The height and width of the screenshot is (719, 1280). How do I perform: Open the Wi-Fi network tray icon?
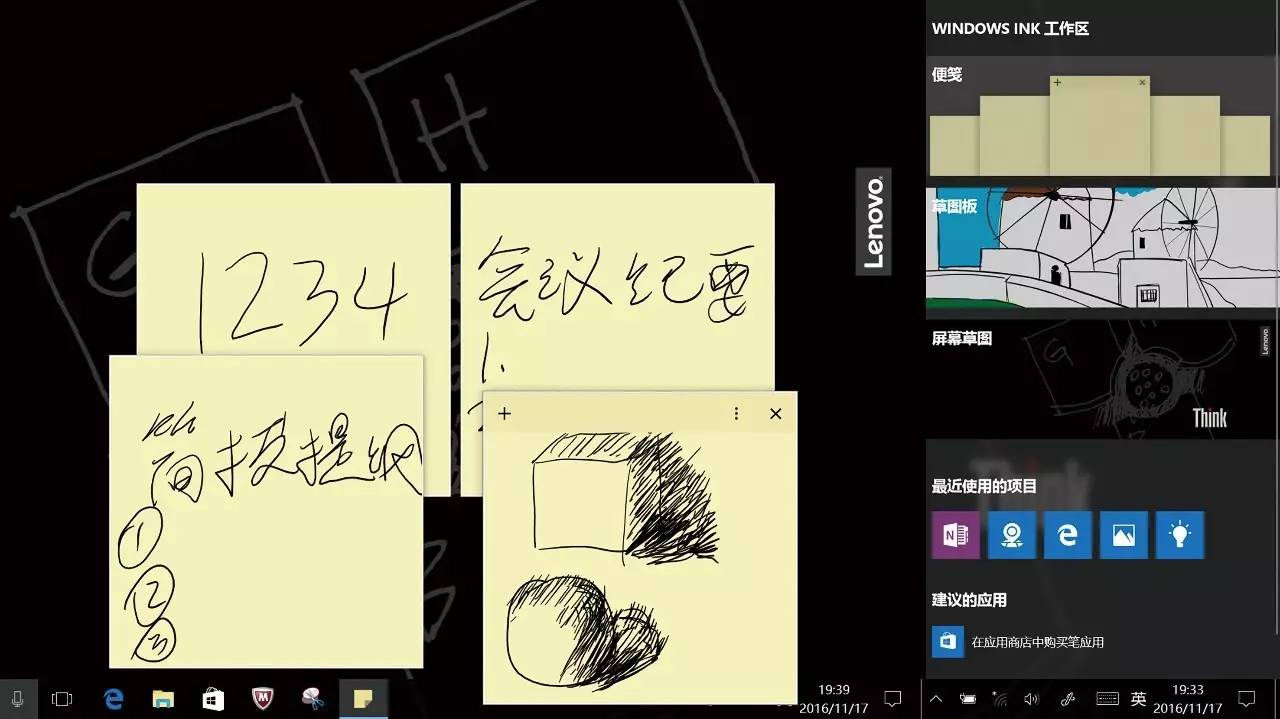[999, 699]
